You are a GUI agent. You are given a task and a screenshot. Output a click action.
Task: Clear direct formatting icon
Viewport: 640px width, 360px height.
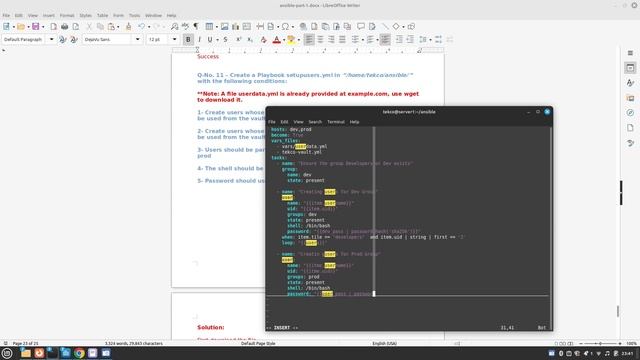click(264, 40)
